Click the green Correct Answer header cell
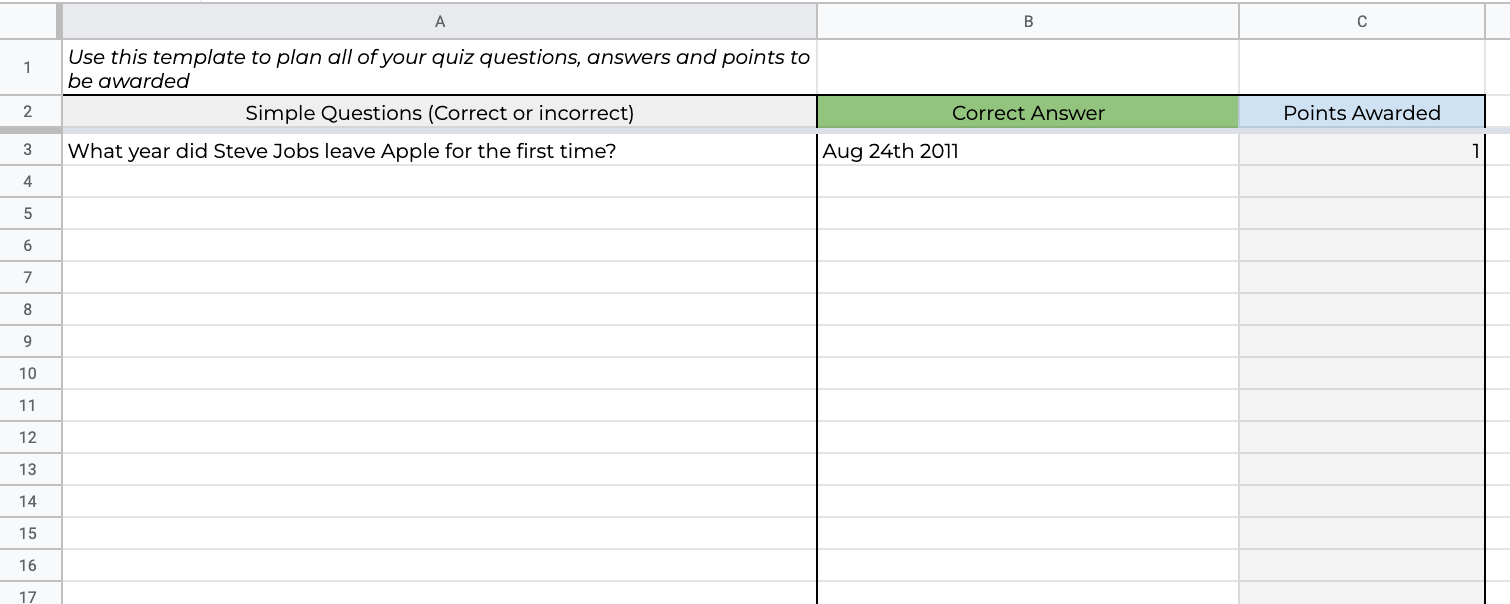Image resolution: width=1510 pixels, height=604 pixels. tap(1028, 113)
